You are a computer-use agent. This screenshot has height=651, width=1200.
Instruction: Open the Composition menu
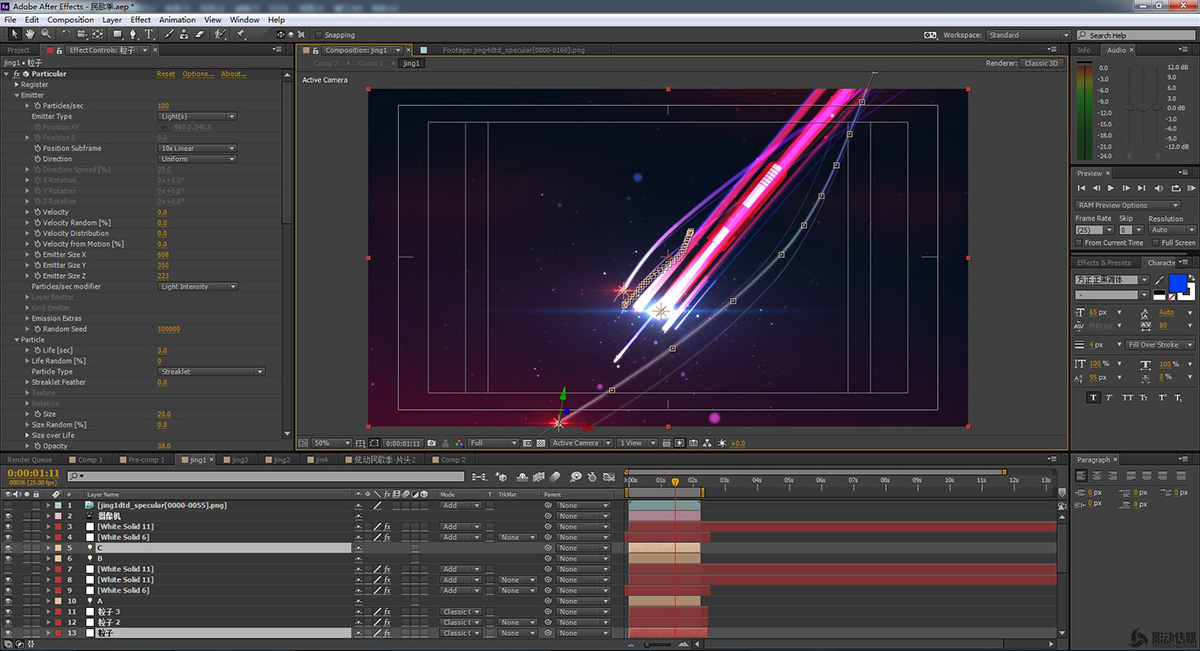tap(70, 19)
